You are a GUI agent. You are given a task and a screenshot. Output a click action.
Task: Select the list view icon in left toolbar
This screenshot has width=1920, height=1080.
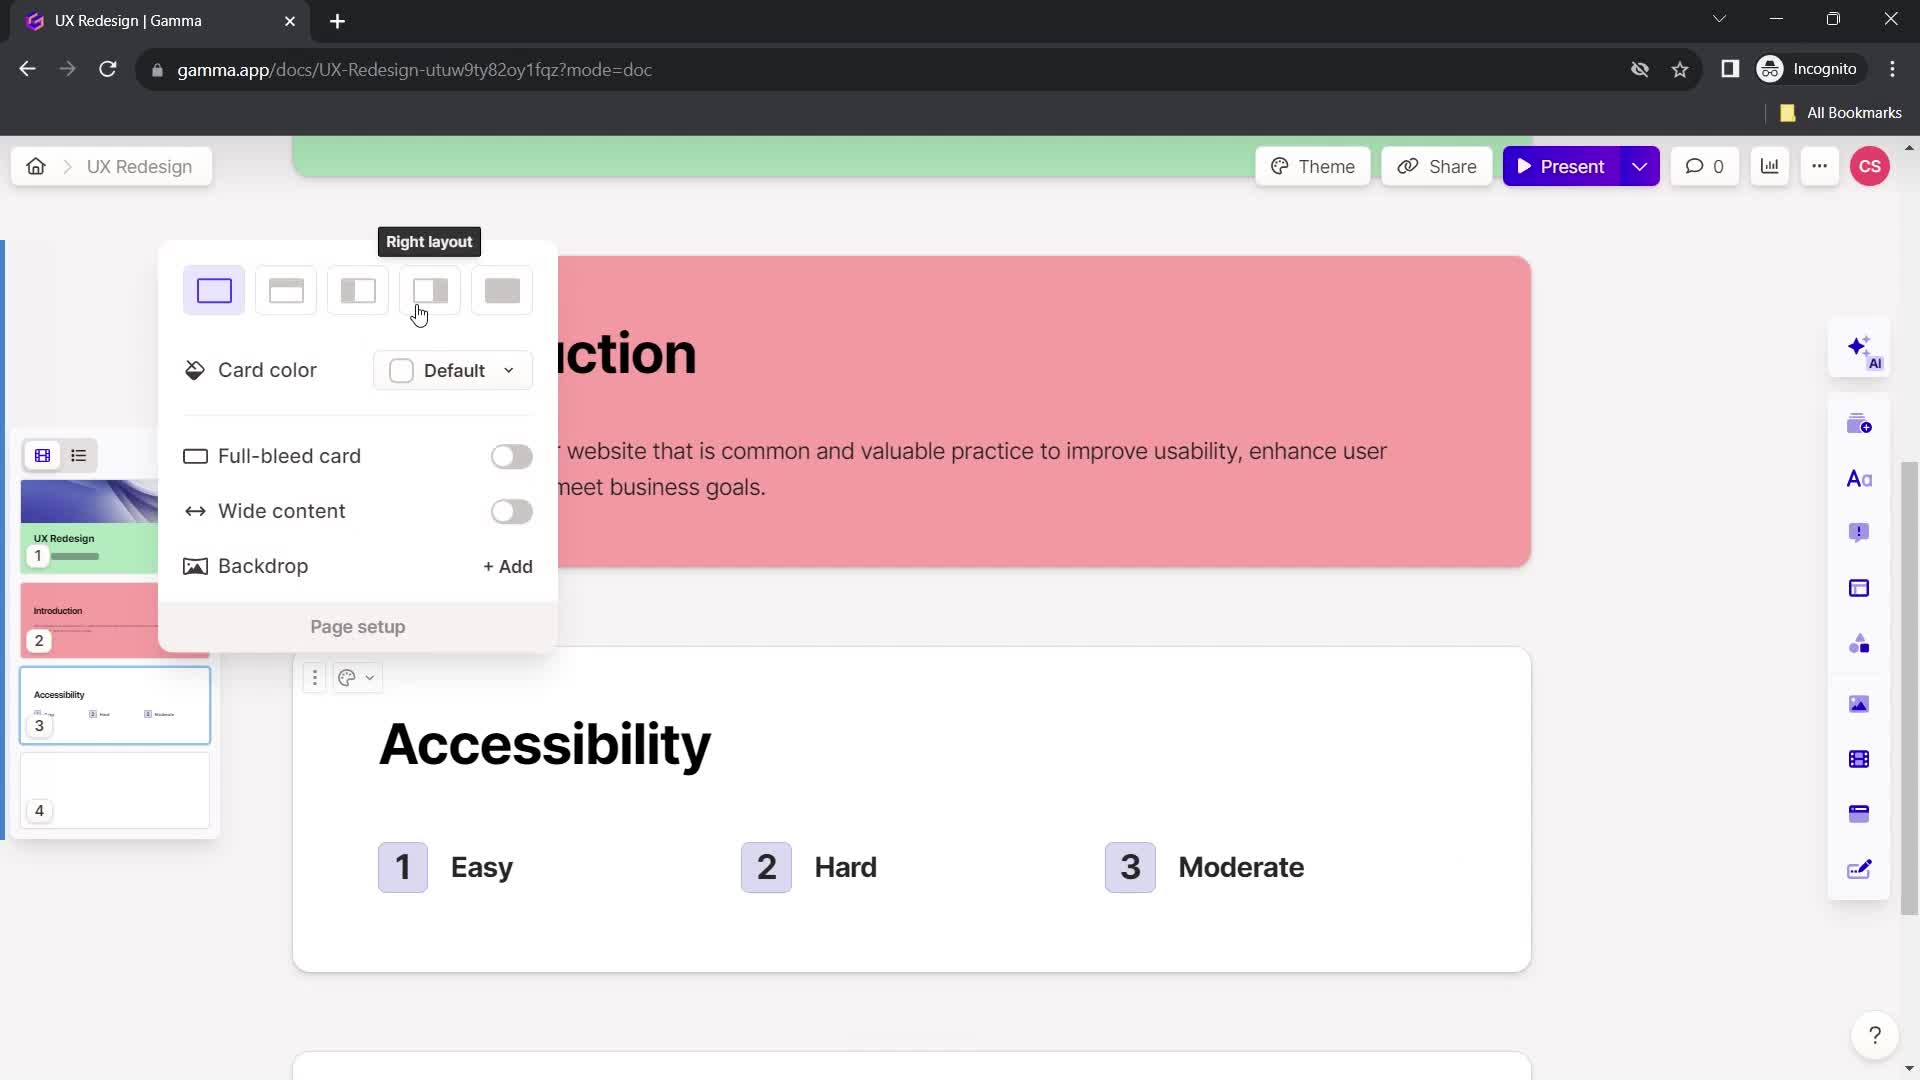(78, 455)
